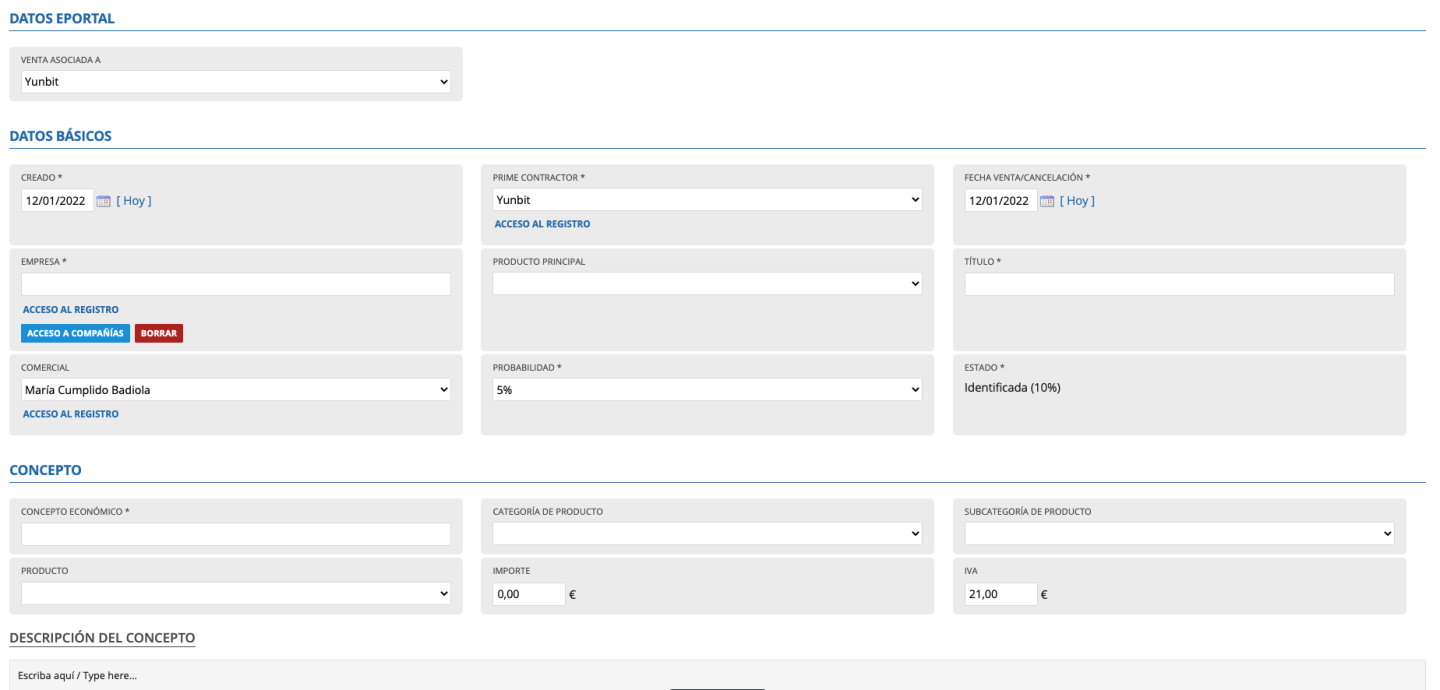Screen dimensions: 1440x690
Task: Expand the Subcategoría de Producto dropdown
Action: pos(1179,534)
